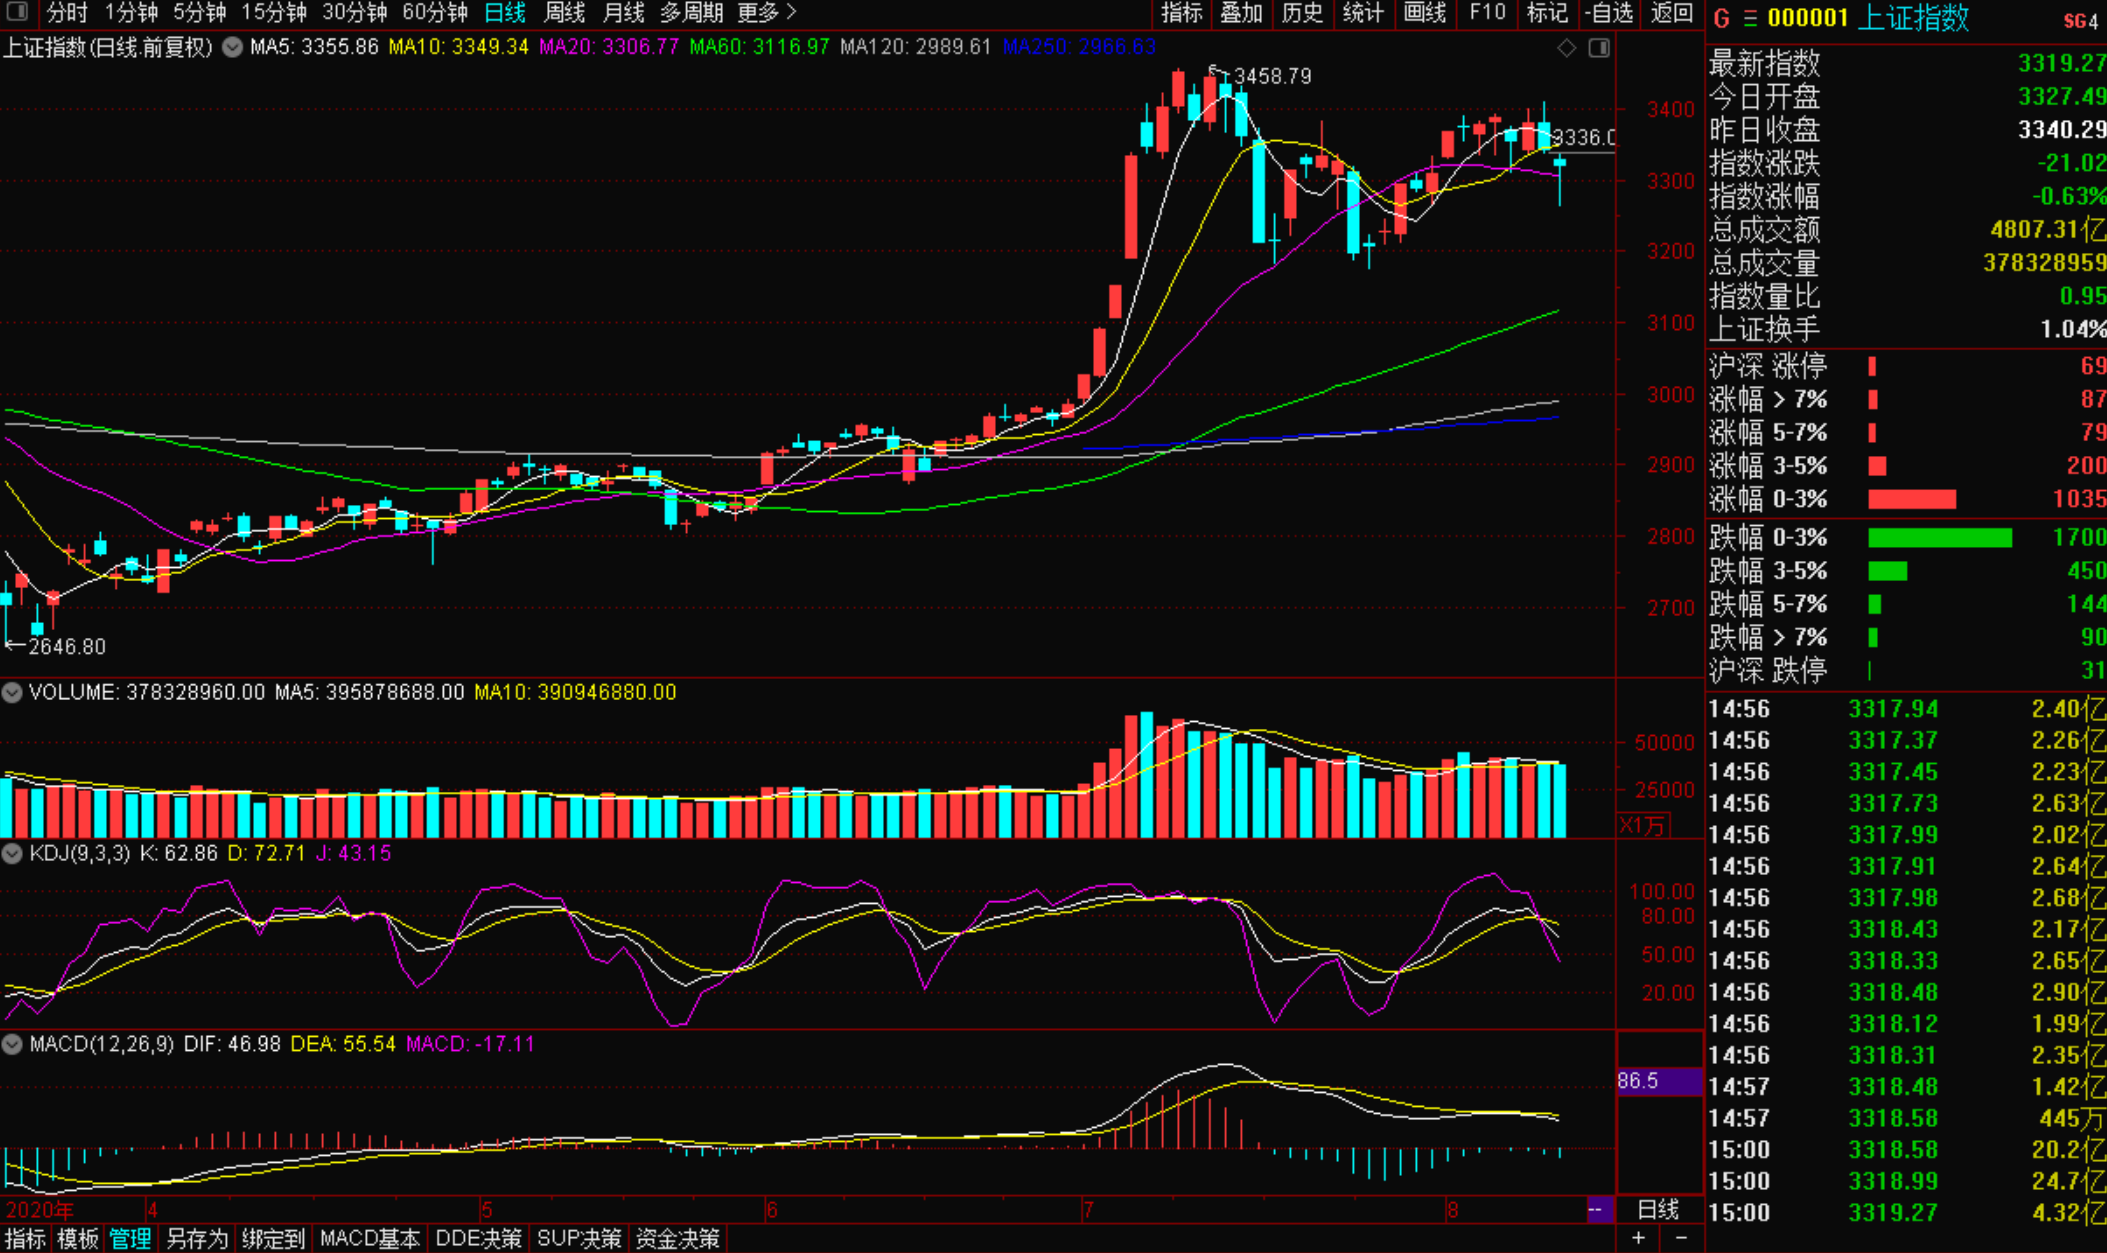Click 今日开盘 value 3327.49
2107x1253 pixels.
click(x=2061, y=97)
